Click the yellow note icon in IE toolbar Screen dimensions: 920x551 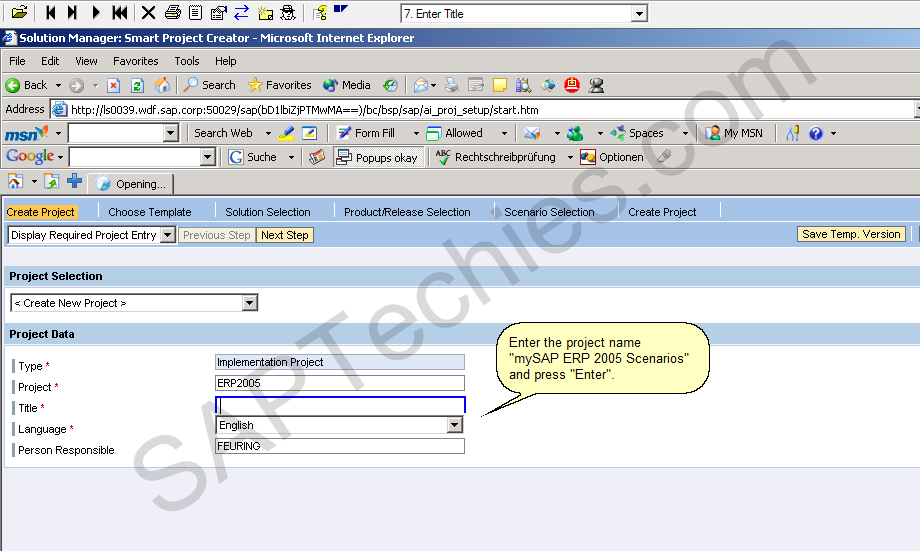[499, 86]
